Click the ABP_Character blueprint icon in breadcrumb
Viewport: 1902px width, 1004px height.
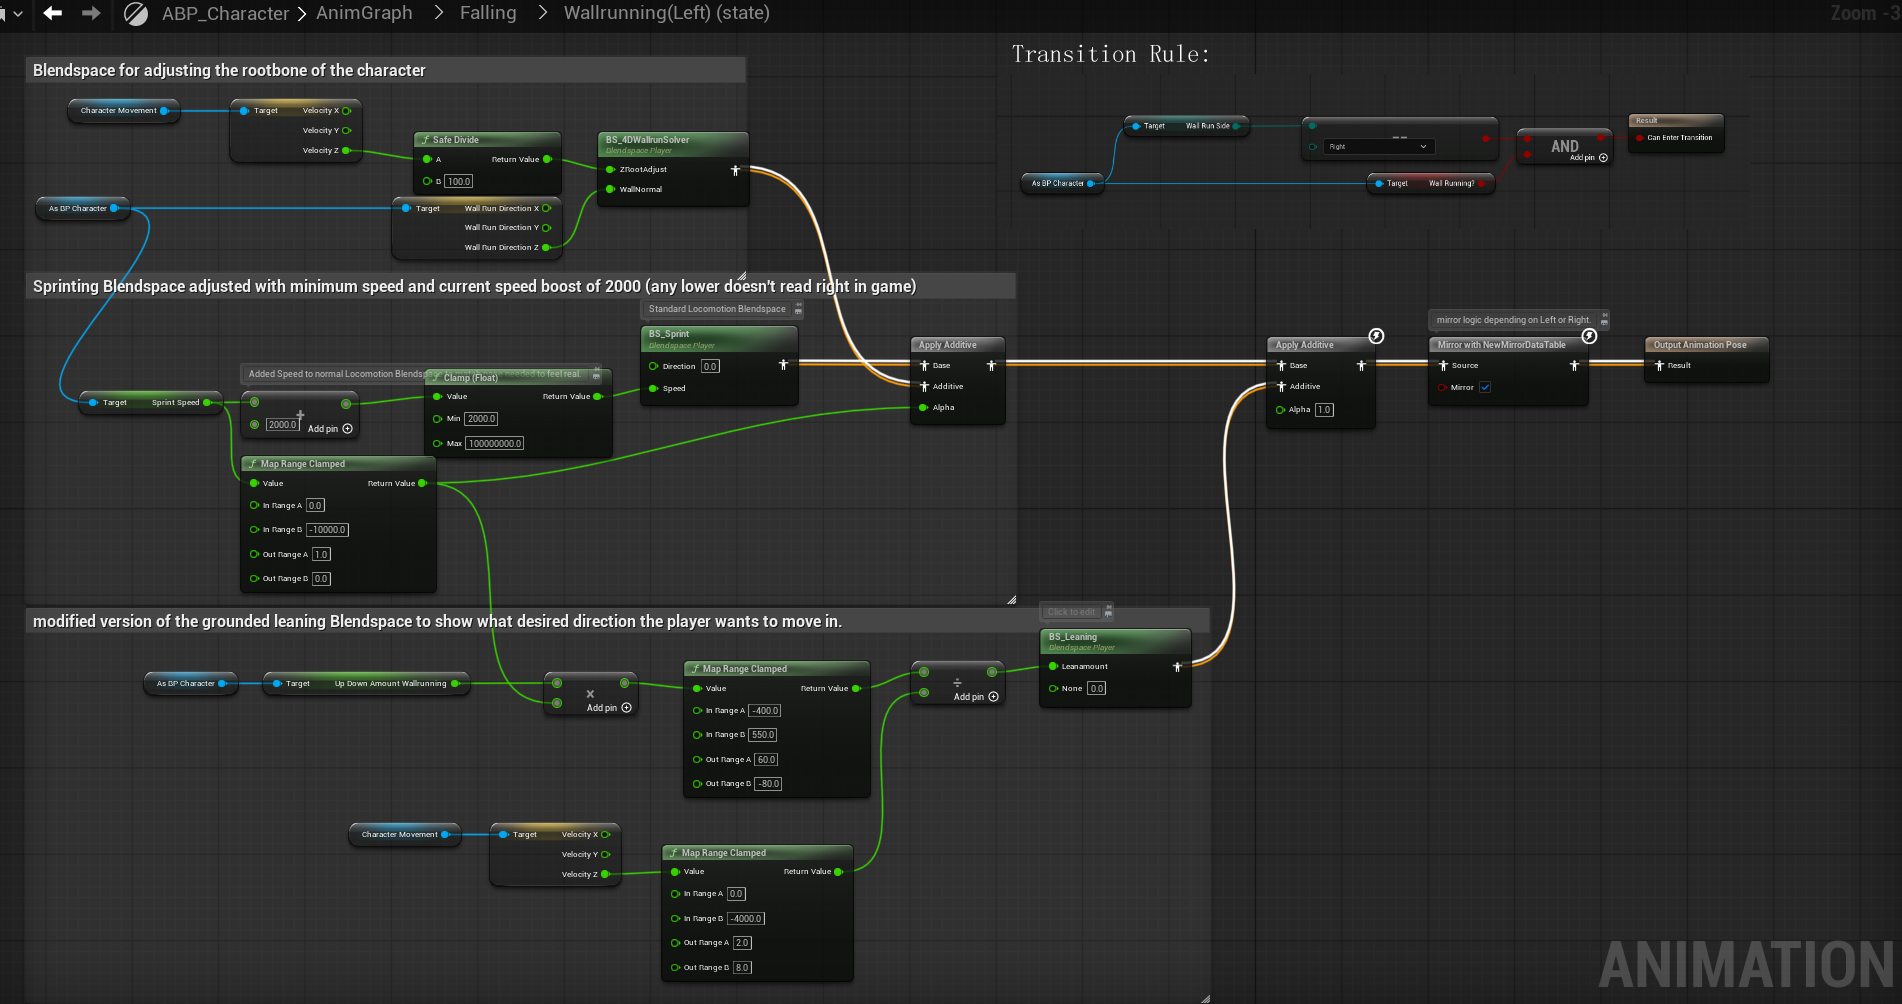[x=136, y=14]
